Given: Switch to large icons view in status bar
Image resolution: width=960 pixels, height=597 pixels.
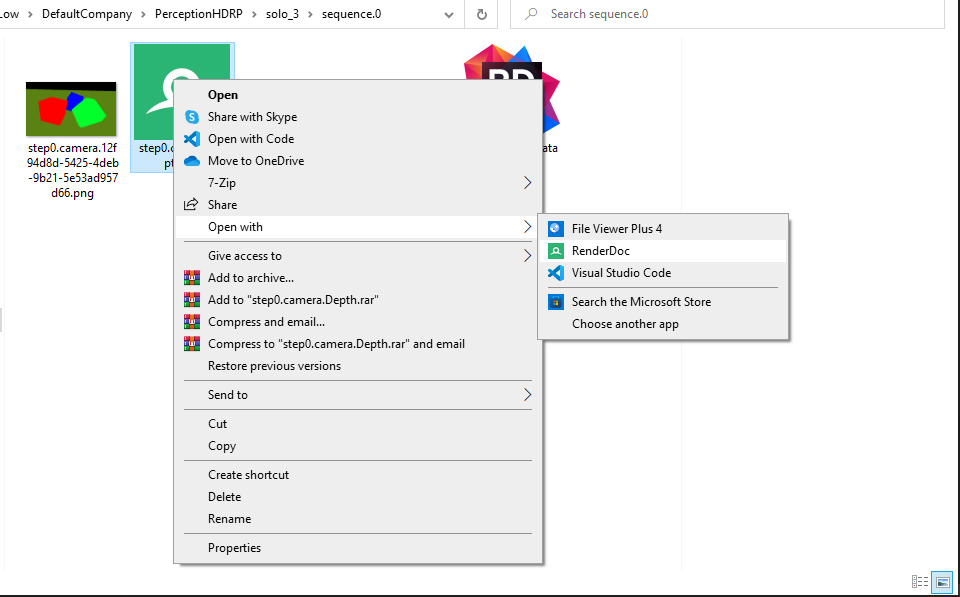Looking at the screenshot, I should 941,581.
